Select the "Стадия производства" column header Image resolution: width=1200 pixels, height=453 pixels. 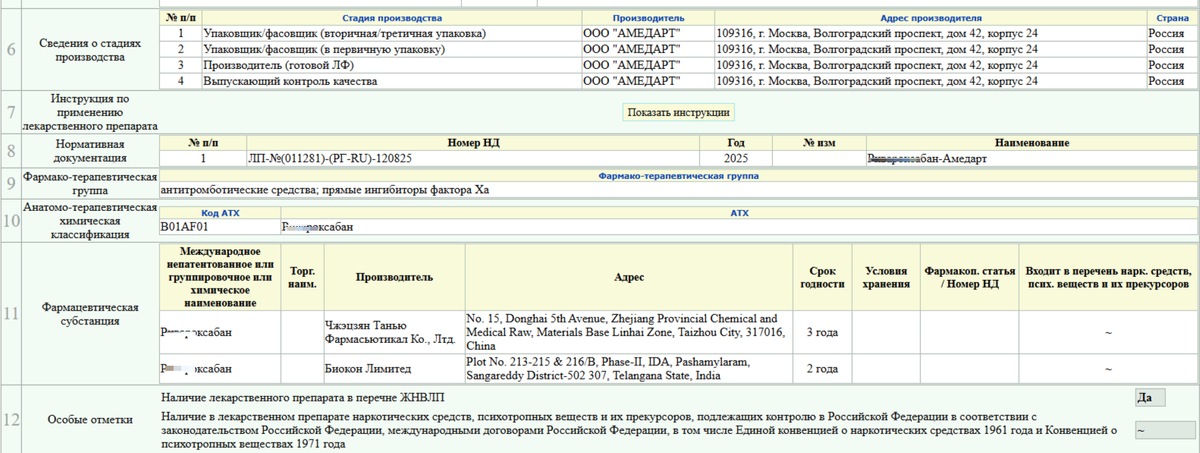coord(391,18)
